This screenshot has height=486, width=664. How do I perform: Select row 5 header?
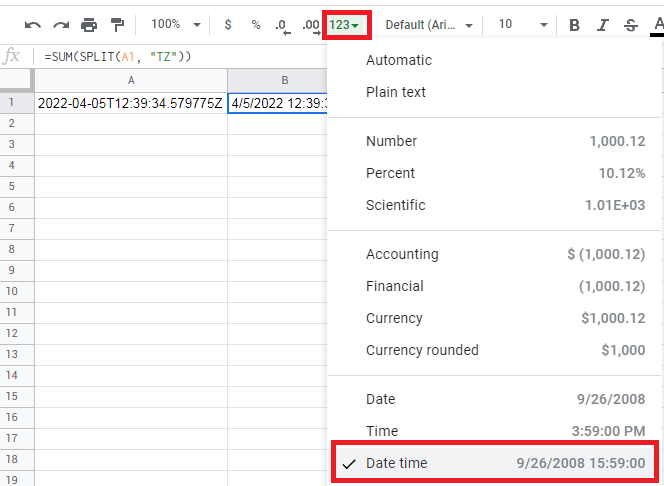click(17, 187)
